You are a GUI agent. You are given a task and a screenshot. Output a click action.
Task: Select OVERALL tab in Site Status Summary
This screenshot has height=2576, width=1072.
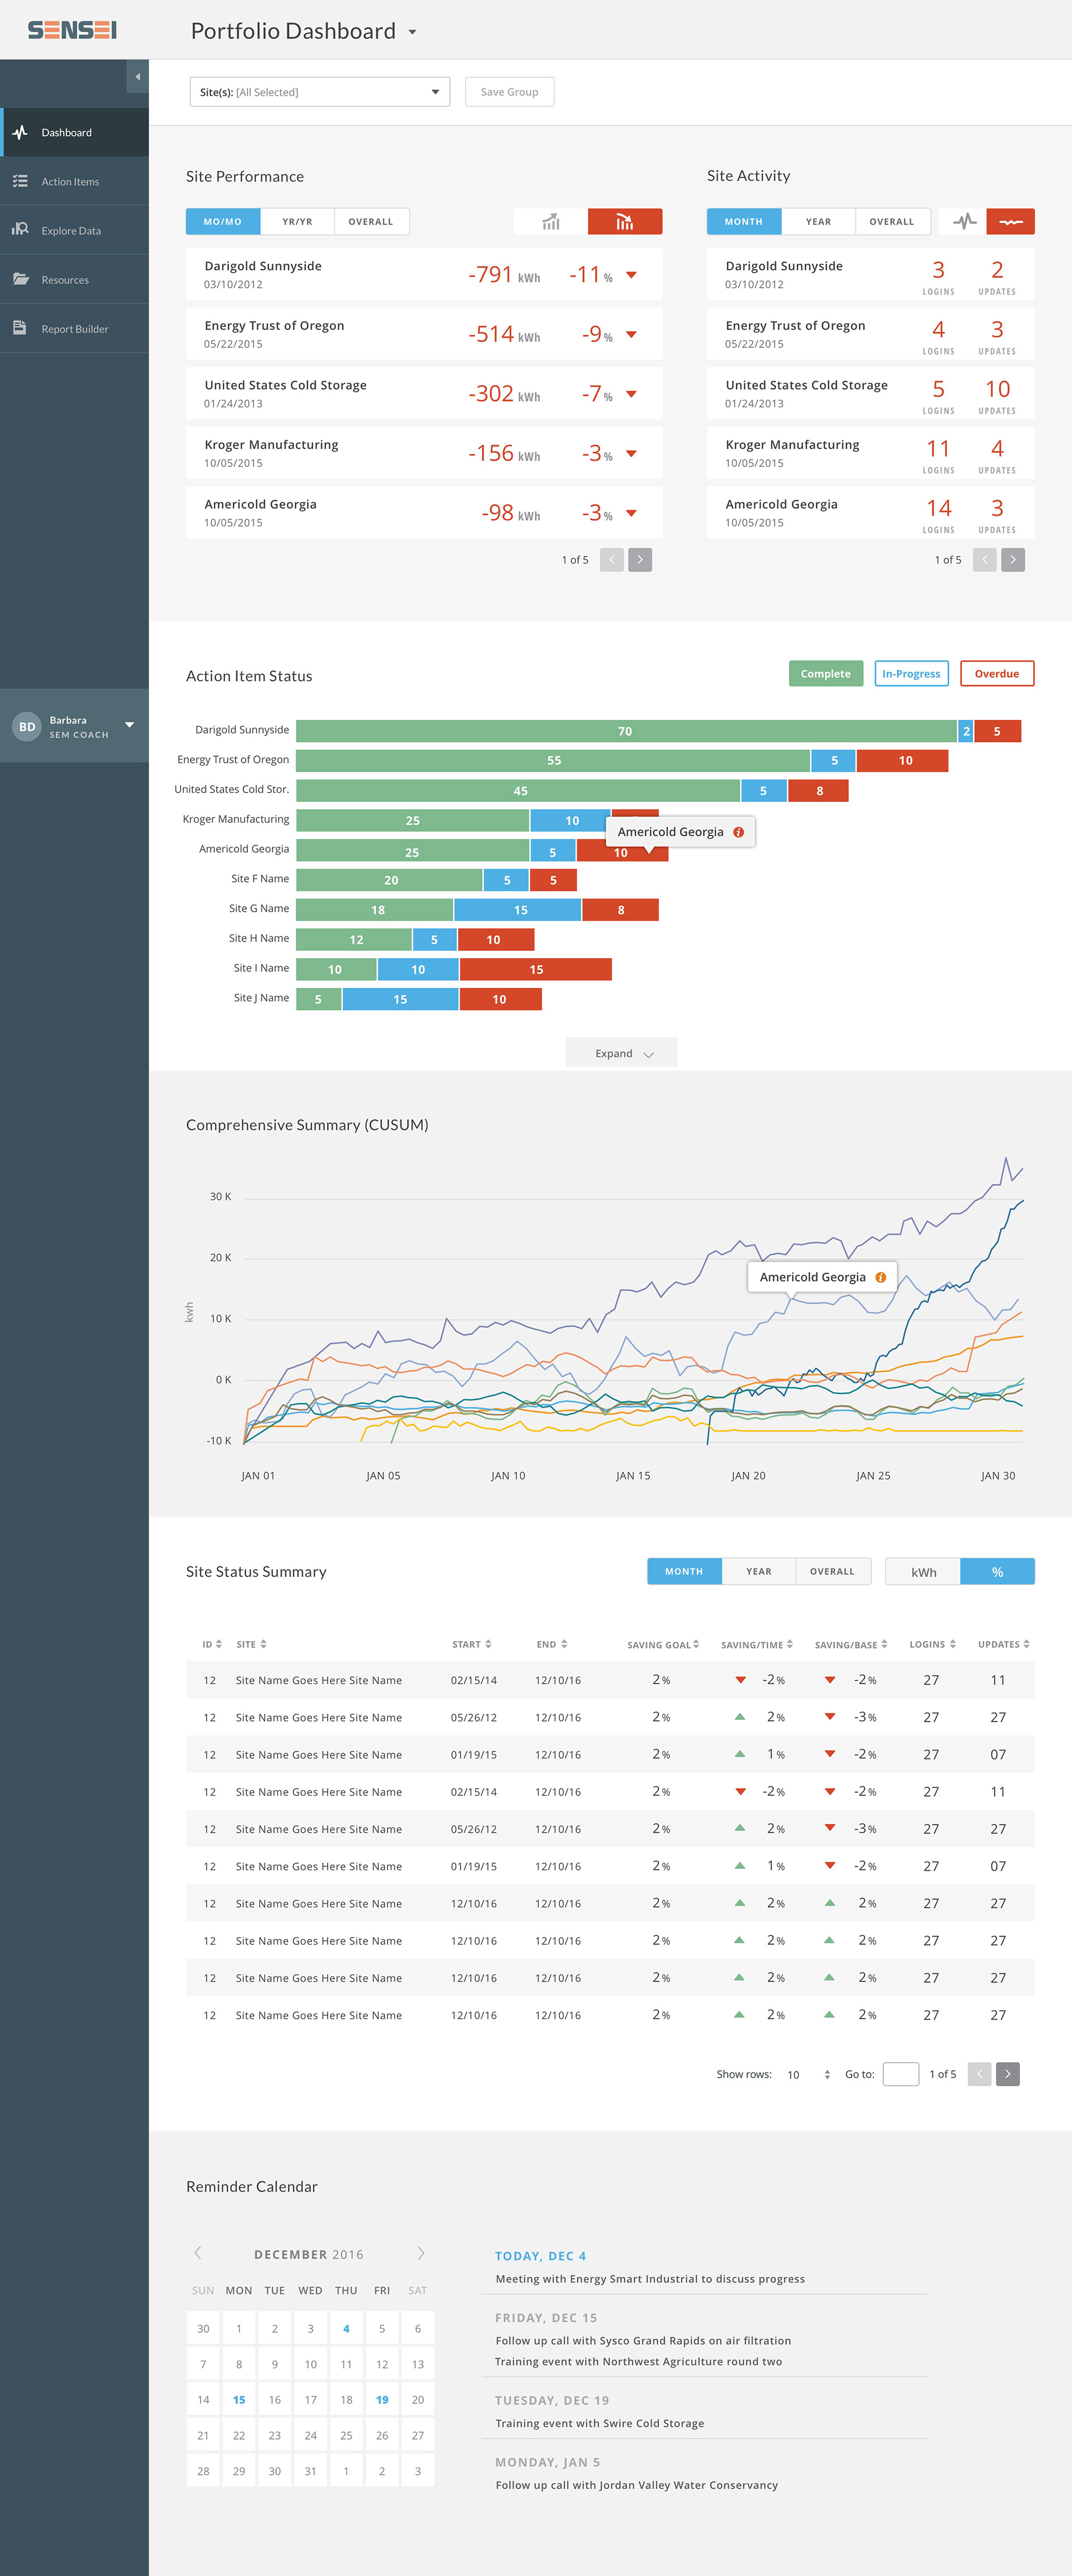pyautogui.click(x=833, y=1572)
